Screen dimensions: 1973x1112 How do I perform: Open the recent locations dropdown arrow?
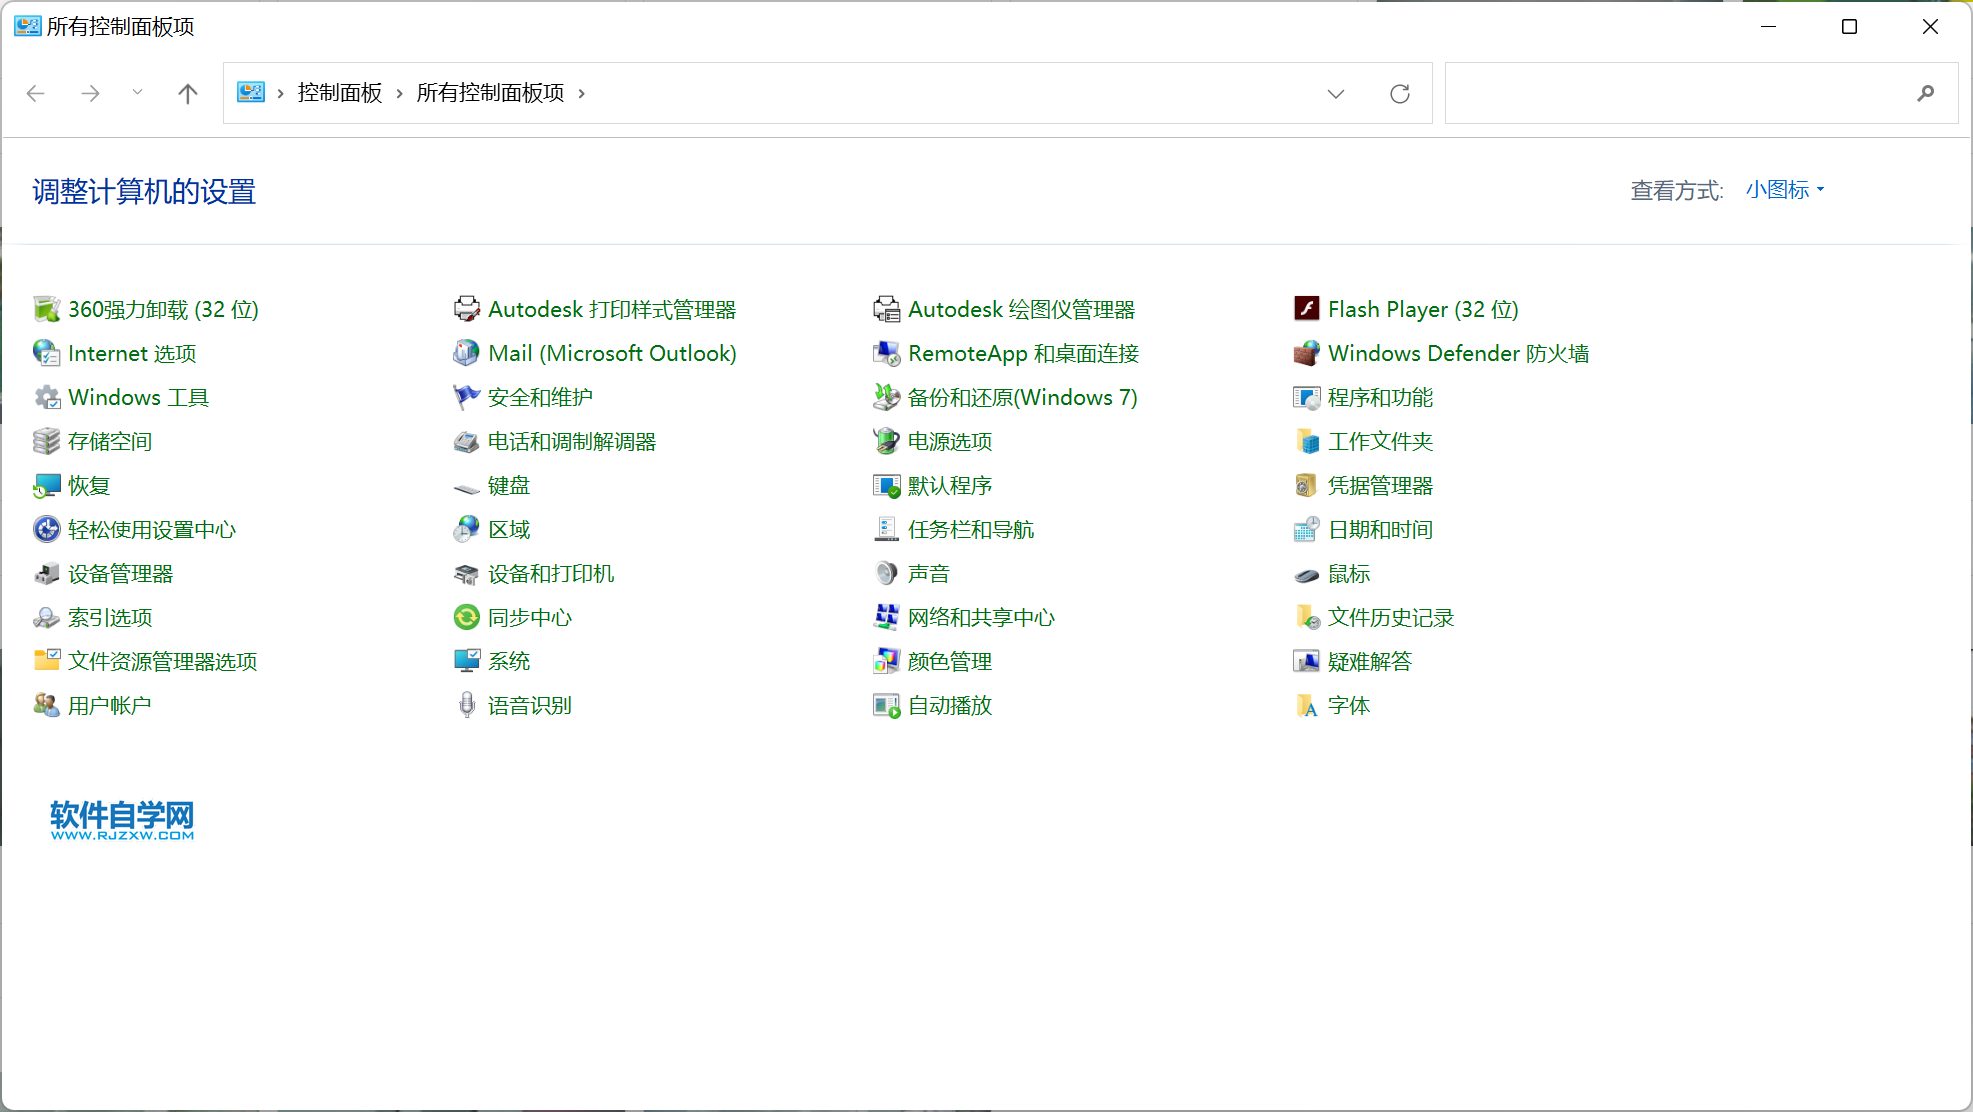click(x=137, y=93)
